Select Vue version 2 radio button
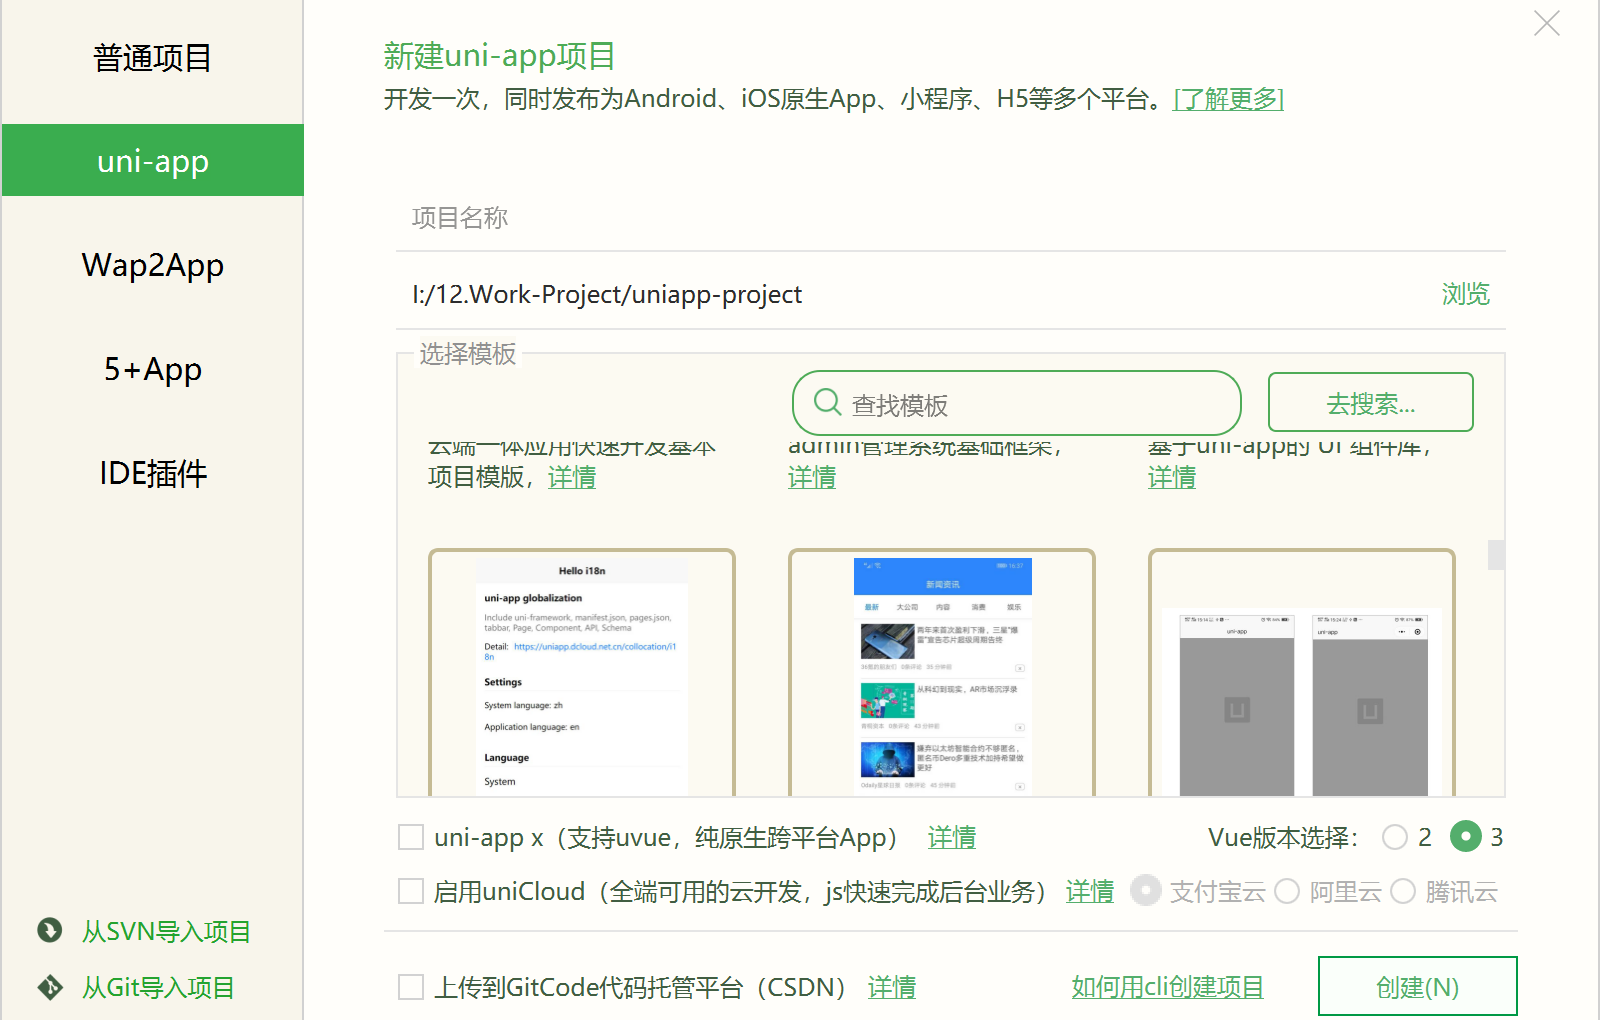This screenshot has width=1600, height=1020. (1396, 837)
